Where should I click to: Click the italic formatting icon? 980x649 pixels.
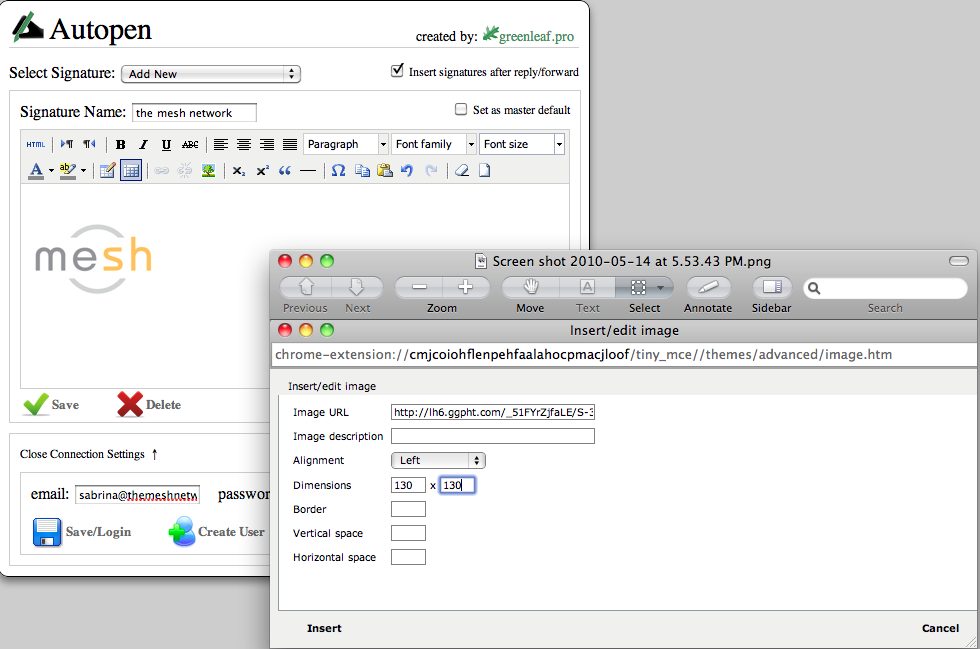[143, 145]
